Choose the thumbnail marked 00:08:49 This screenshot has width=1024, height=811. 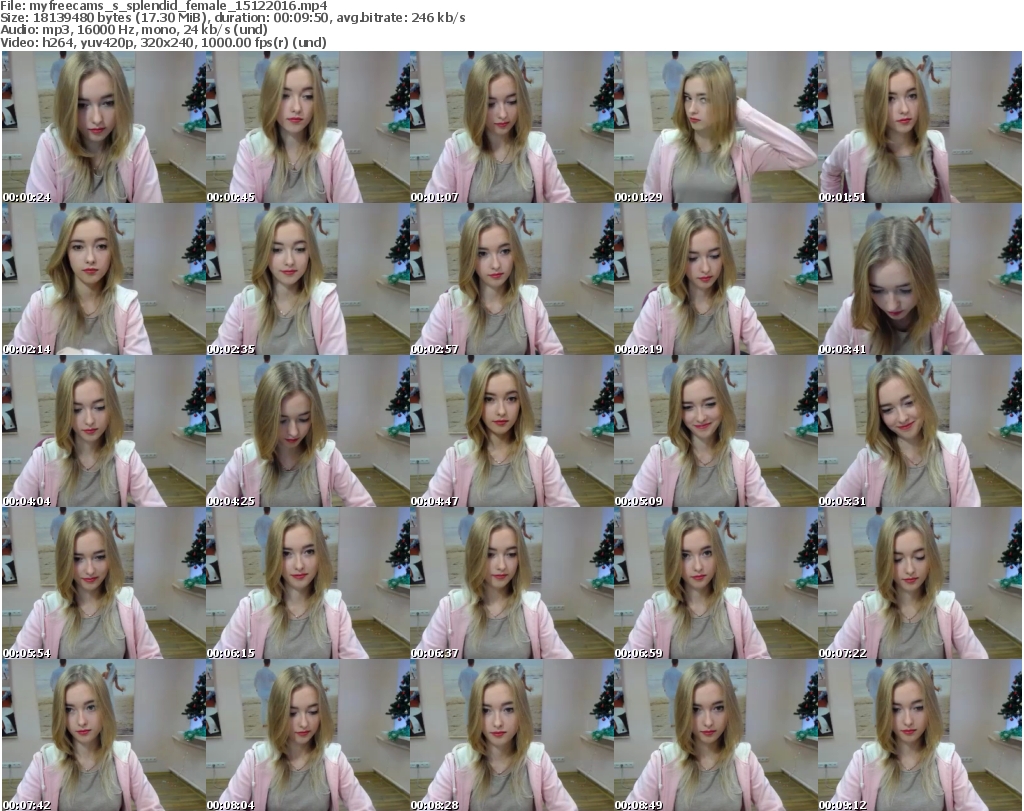click(x=715, y=735)
